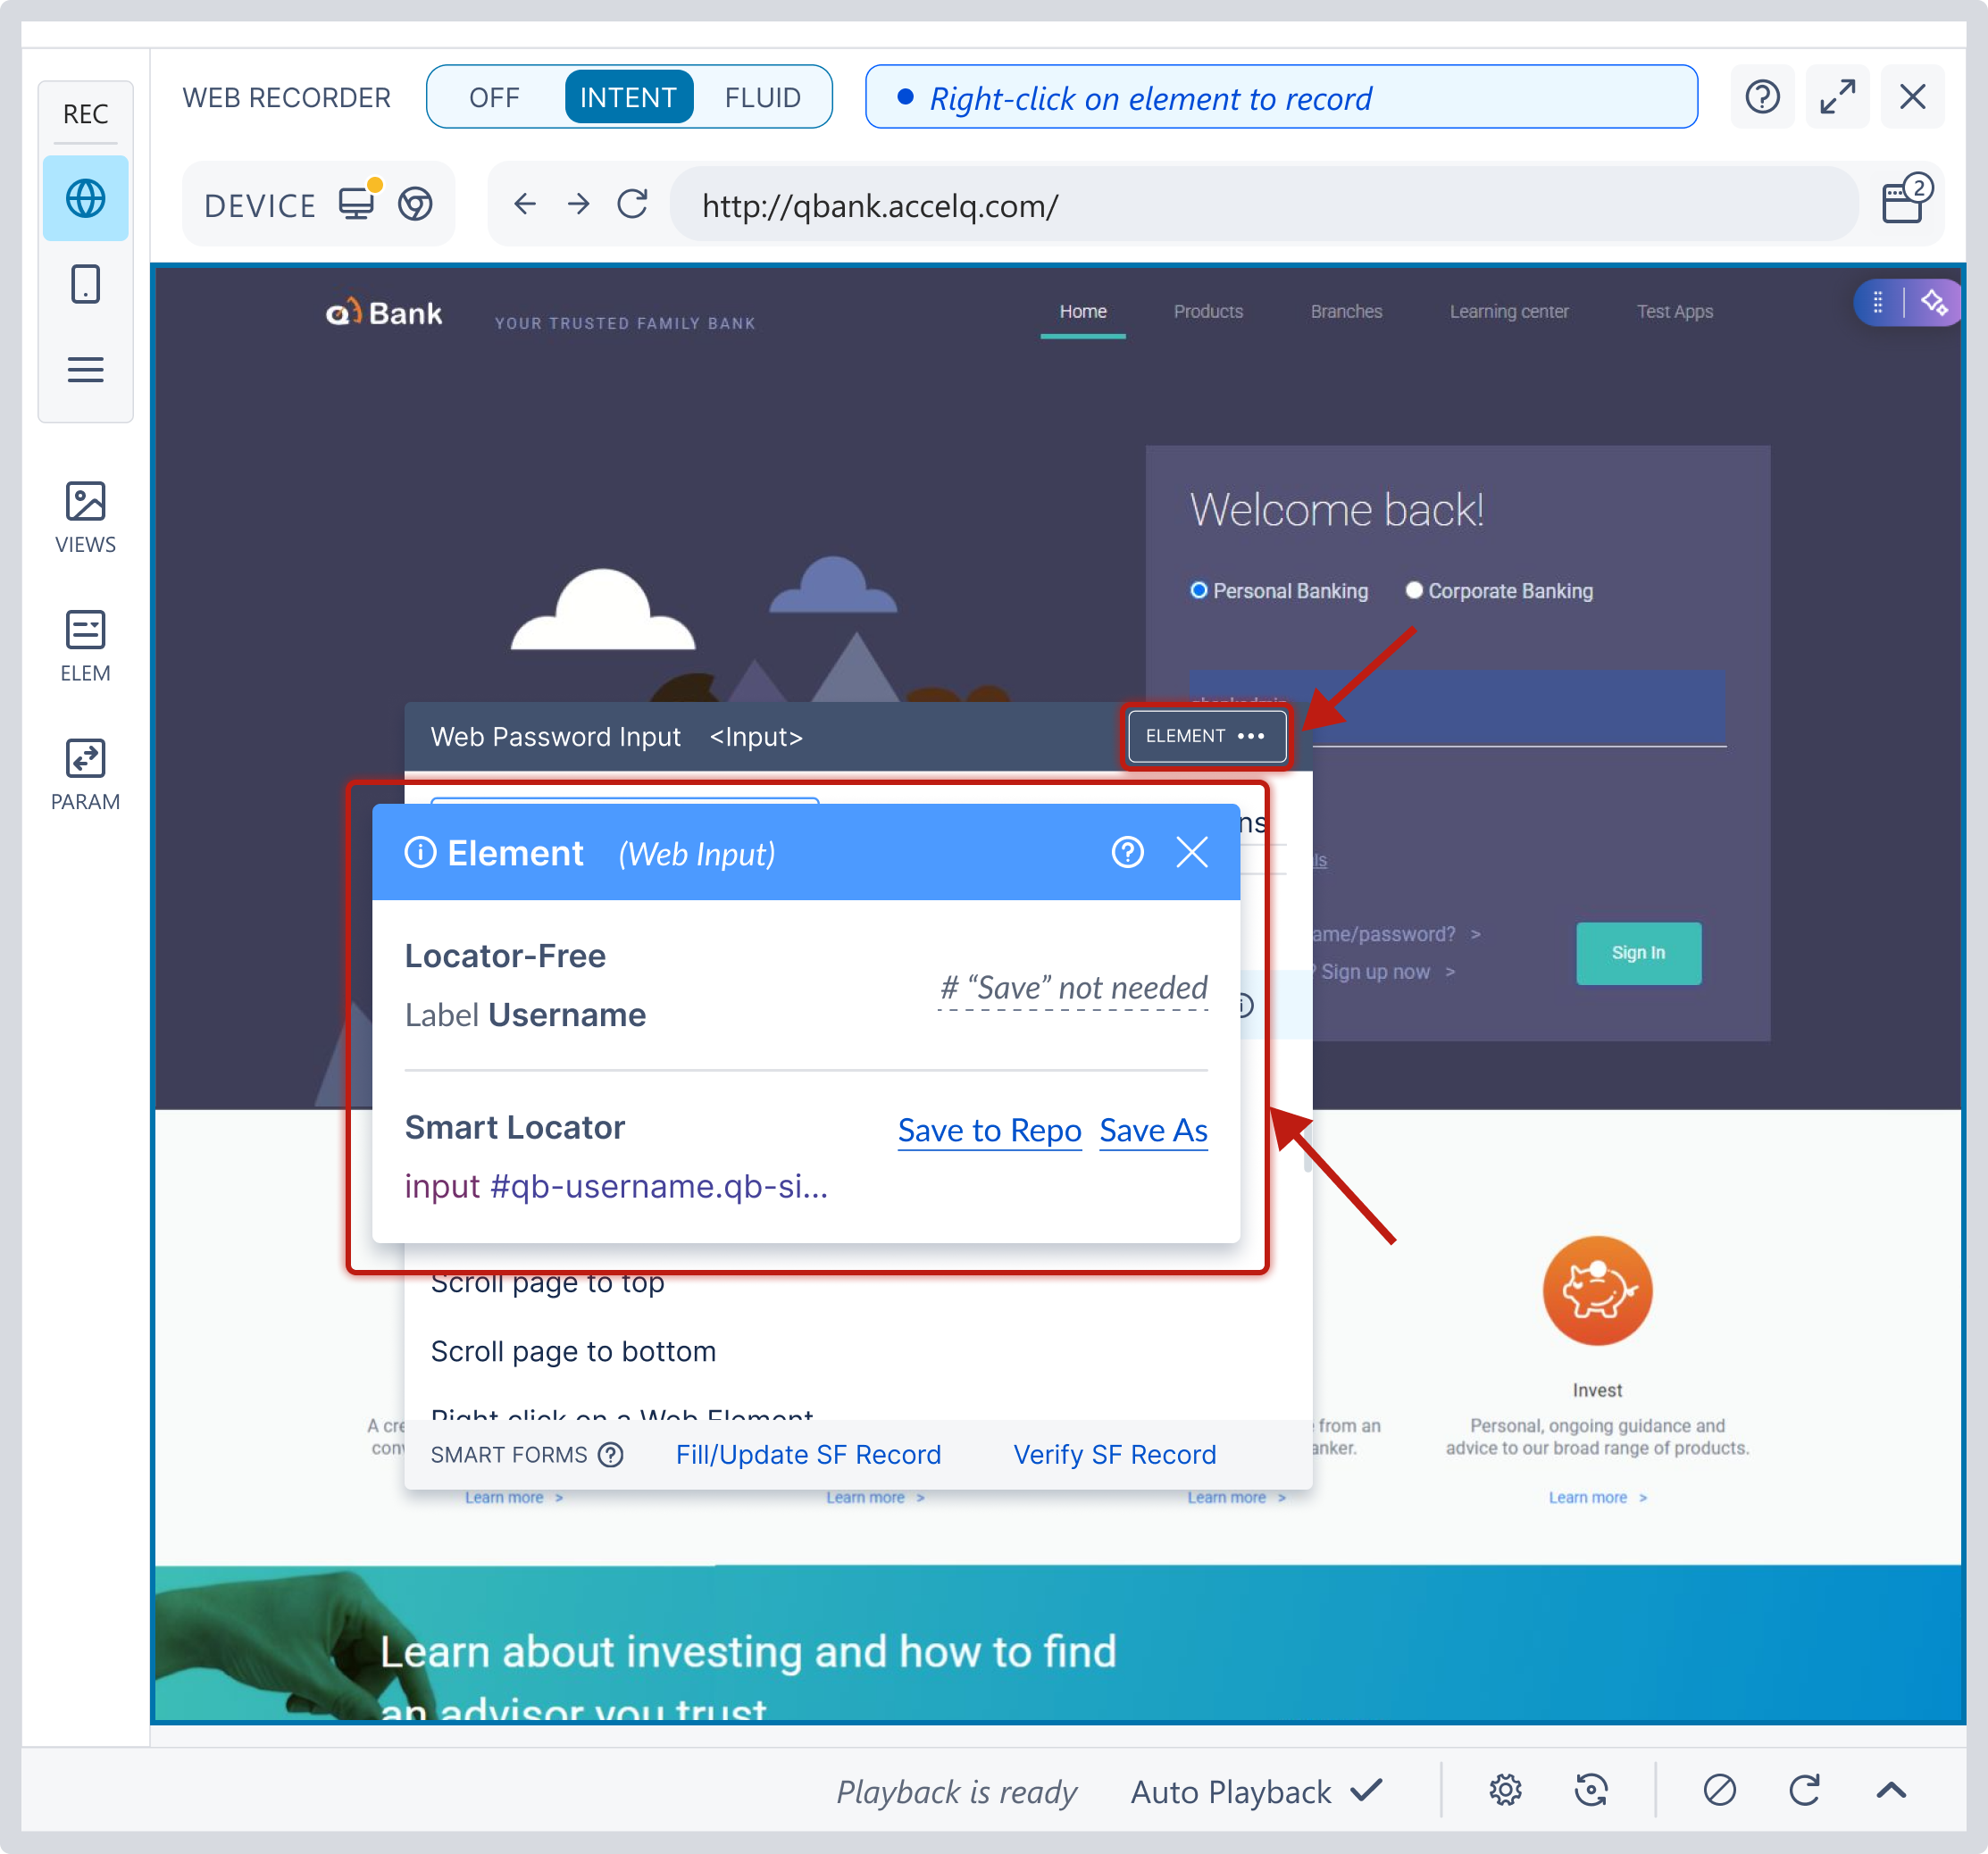Click the desktop device icon
The width and height of the screenshot is (1988, 1854).
356,203
